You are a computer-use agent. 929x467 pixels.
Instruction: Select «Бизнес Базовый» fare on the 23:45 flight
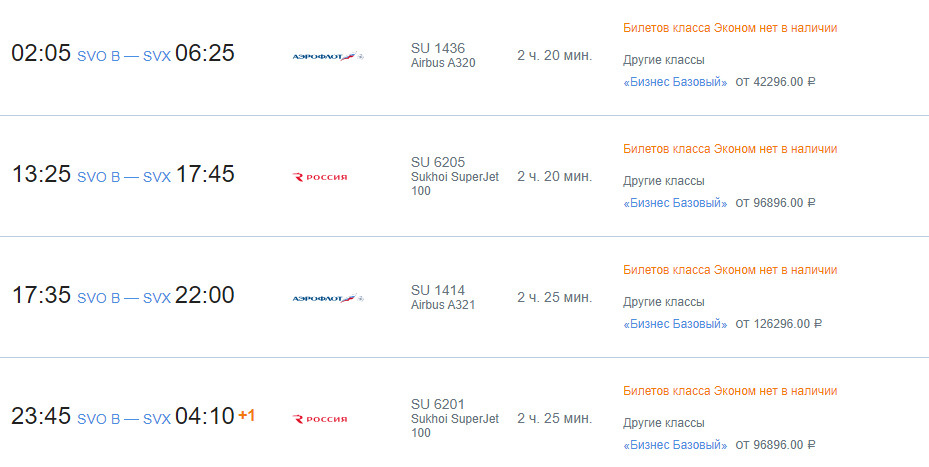tap(675, 445)
